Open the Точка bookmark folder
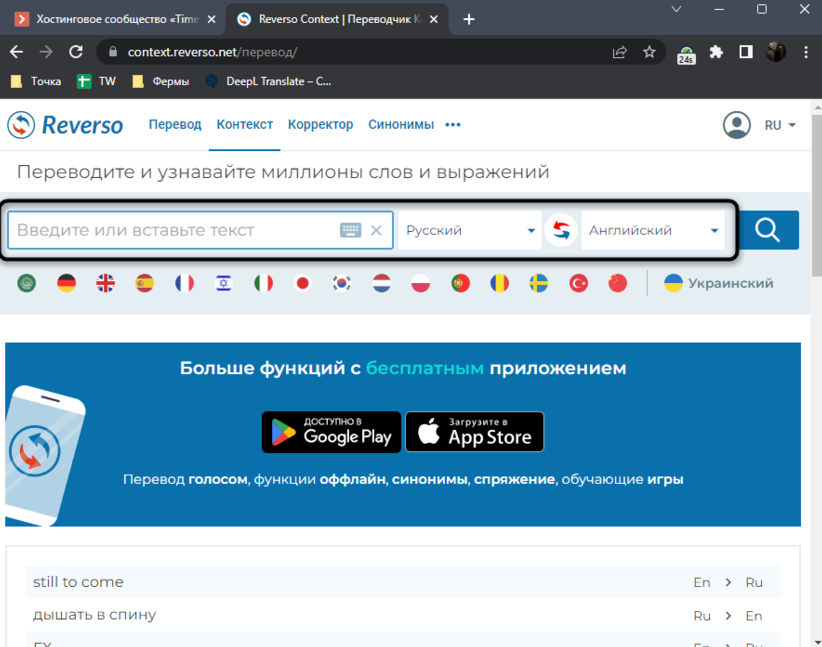 pos(36,81)
